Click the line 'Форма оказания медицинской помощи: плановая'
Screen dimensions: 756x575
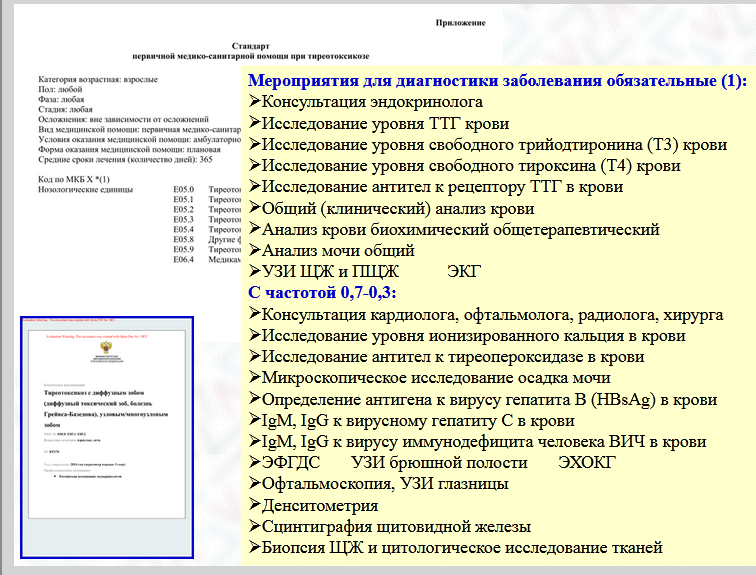129,149
